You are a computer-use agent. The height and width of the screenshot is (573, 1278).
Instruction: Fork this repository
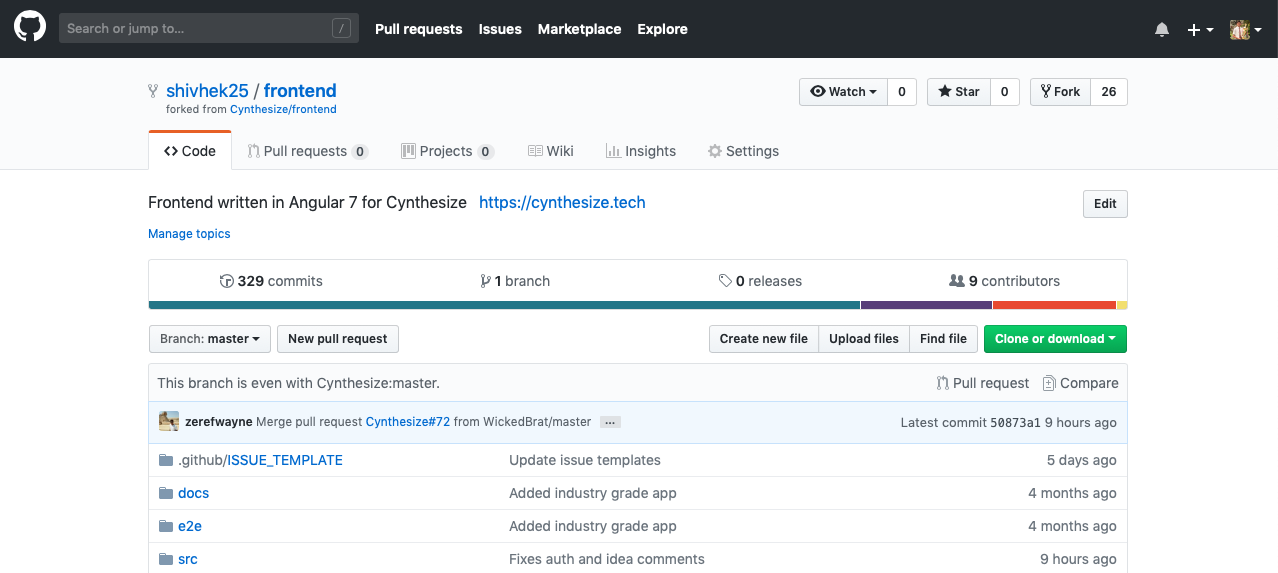(x=1060, y=92)
